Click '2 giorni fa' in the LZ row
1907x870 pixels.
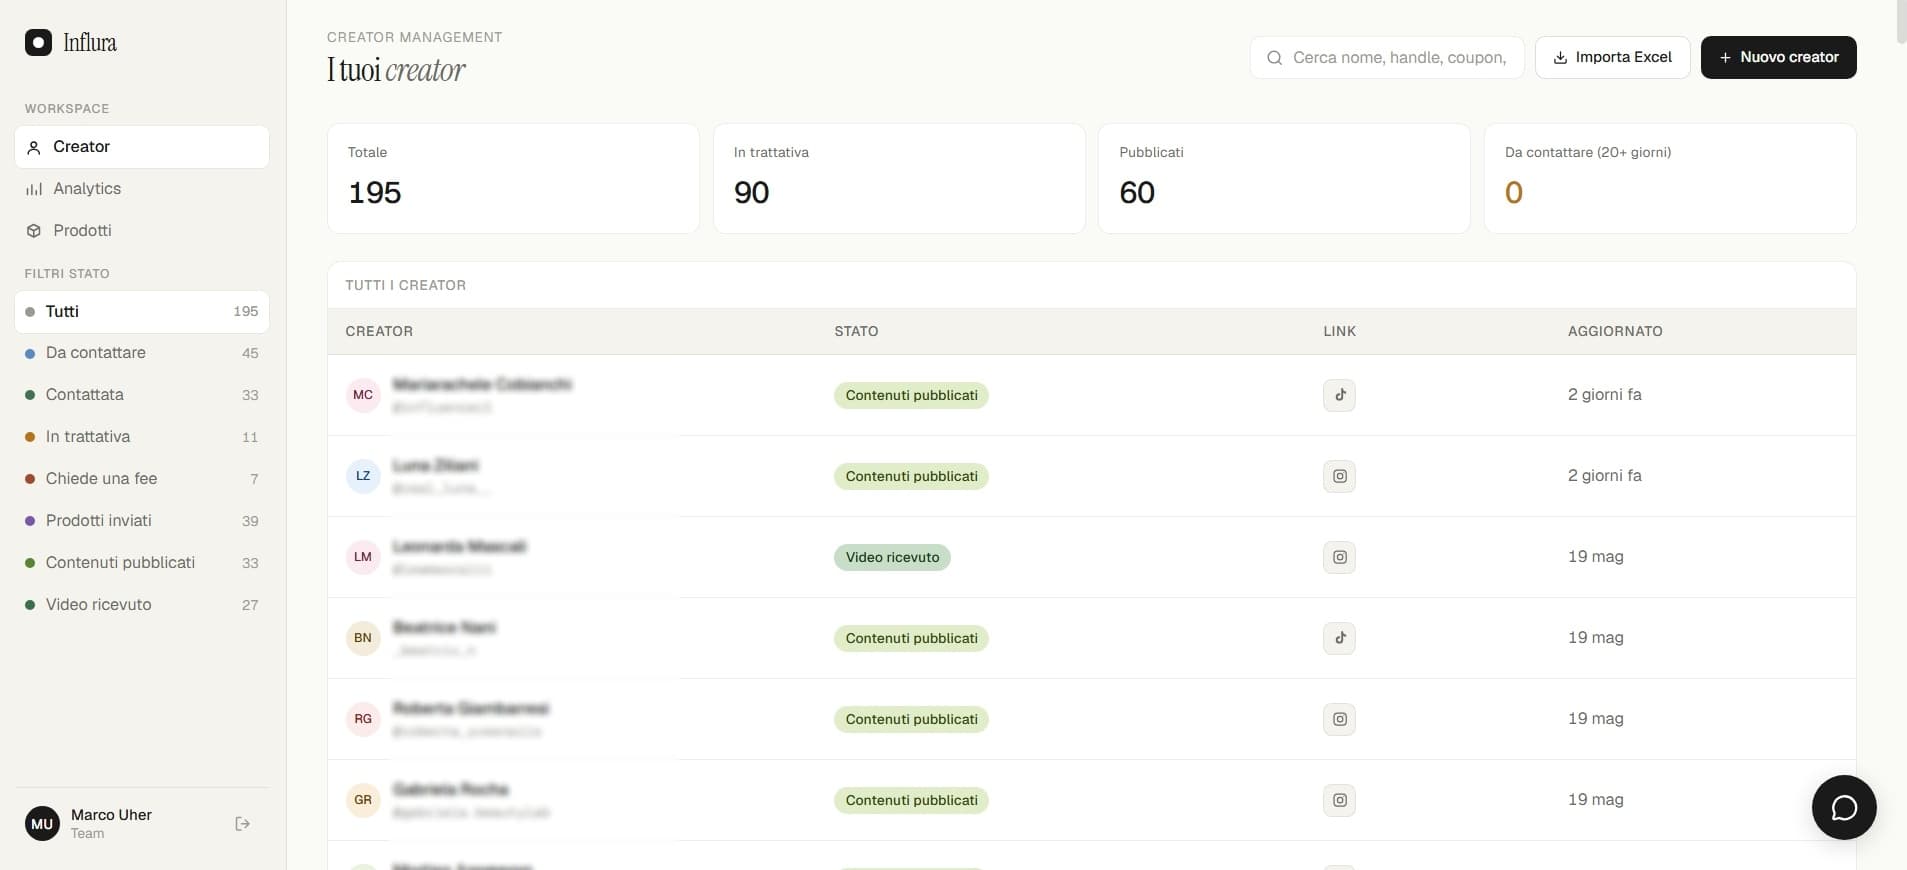pos(1604,476)
